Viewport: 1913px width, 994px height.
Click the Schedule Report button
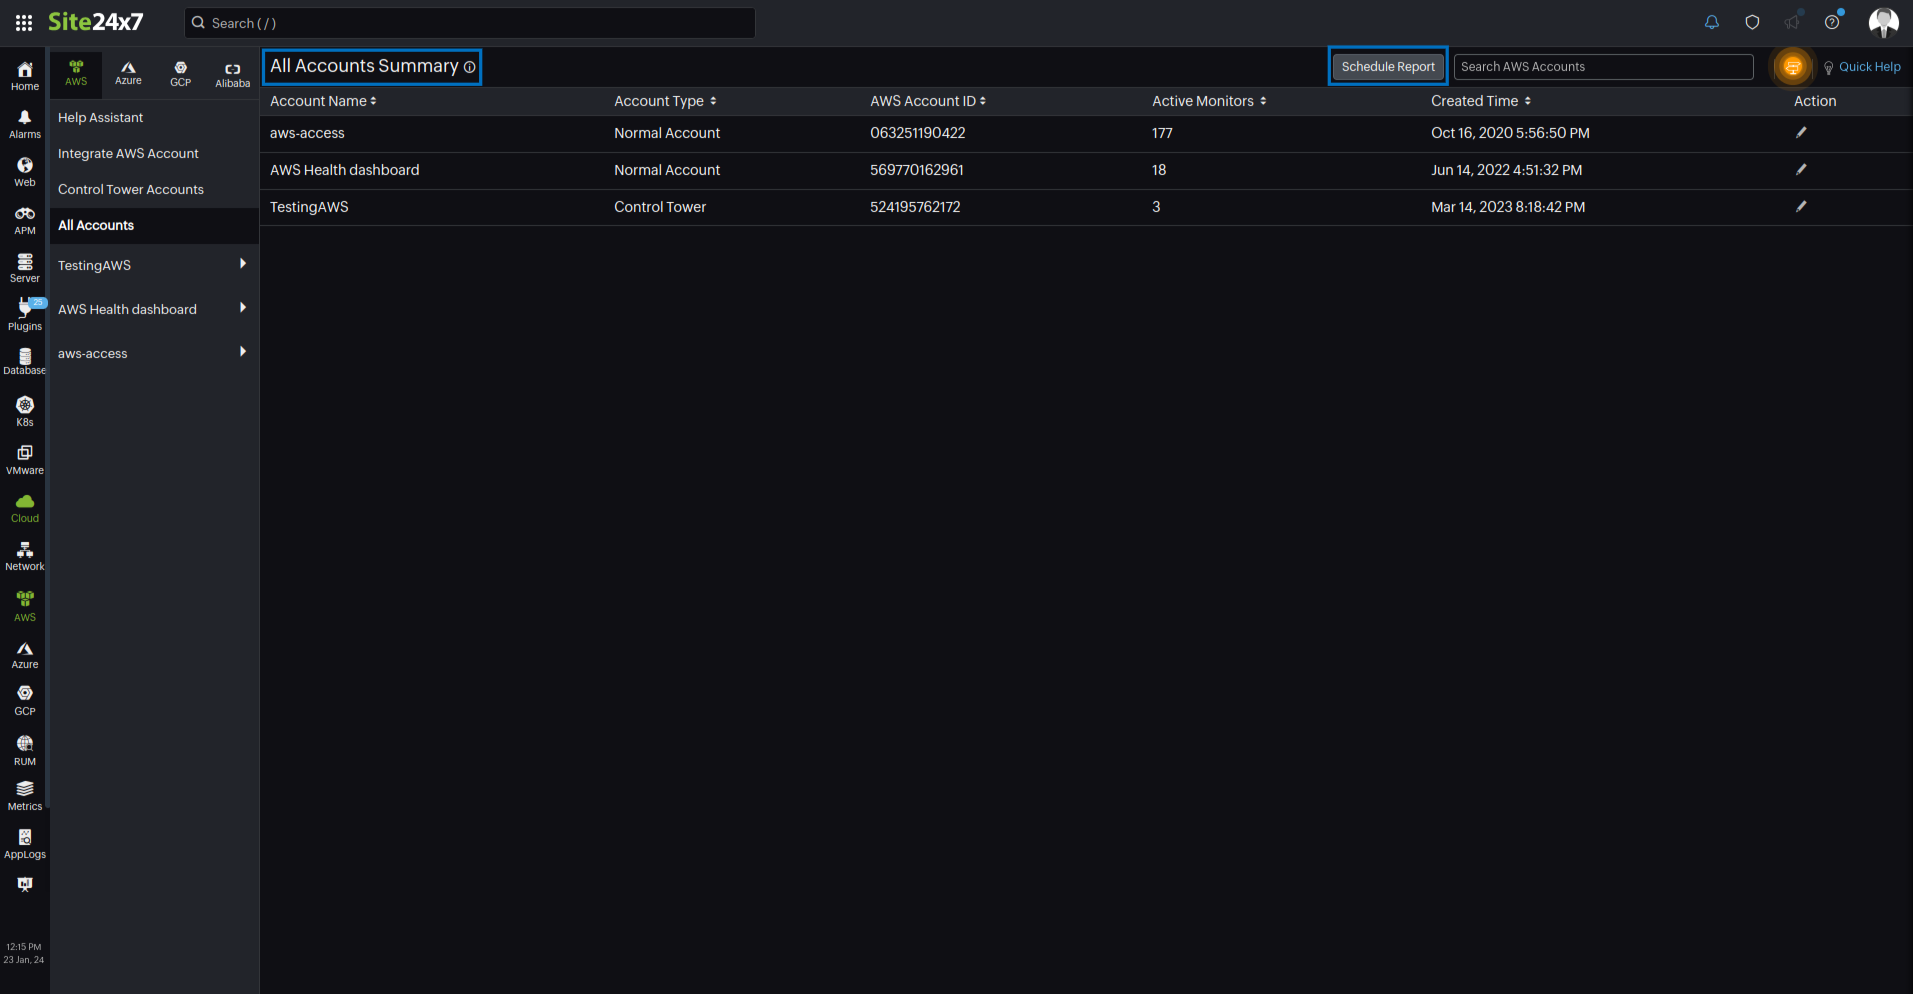[1387, 67]
